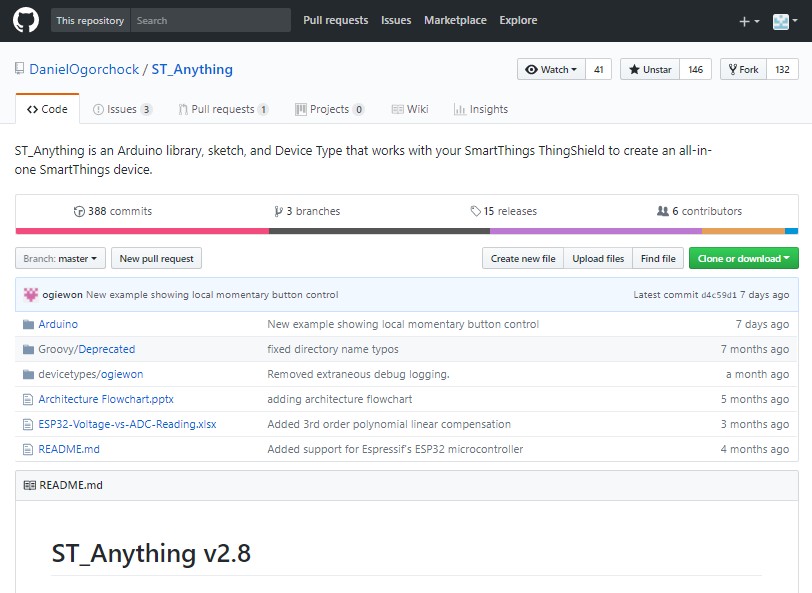812x593 pixels.
Task: Open the Deprecated folder link
Action: click(x=107, y=350)
